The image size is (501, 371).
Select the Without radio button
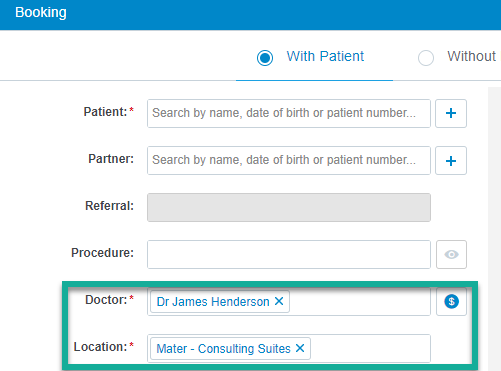click(426, 58)
